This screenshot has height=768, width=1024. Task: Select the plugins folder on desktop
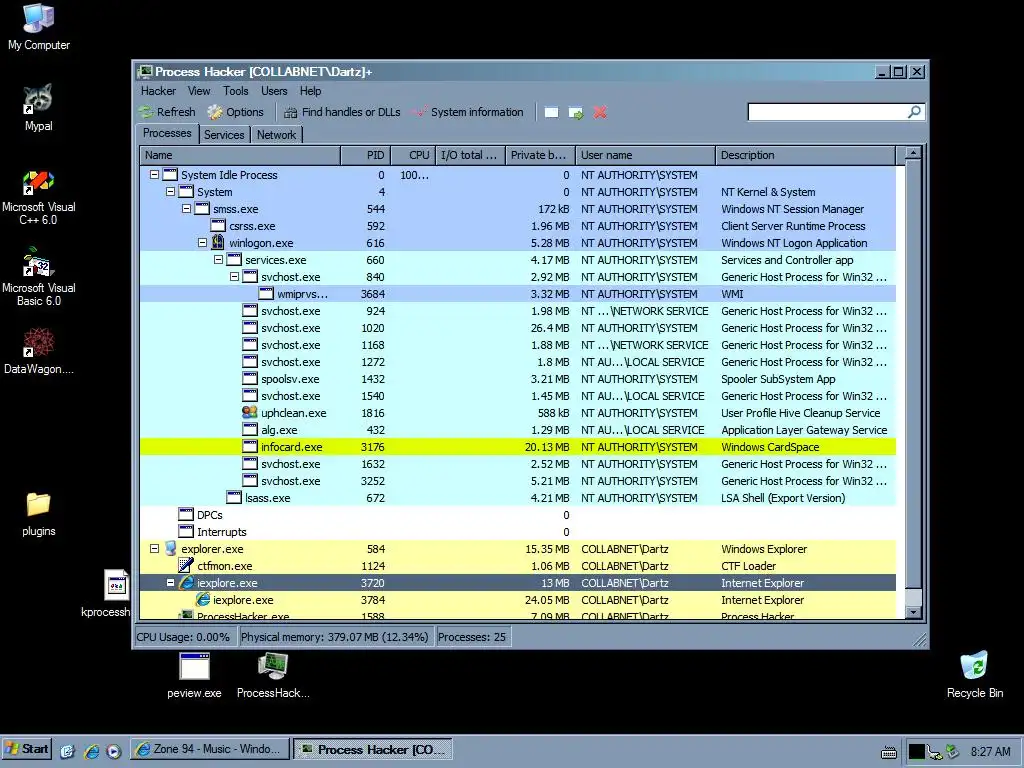(x=39, y=515)
